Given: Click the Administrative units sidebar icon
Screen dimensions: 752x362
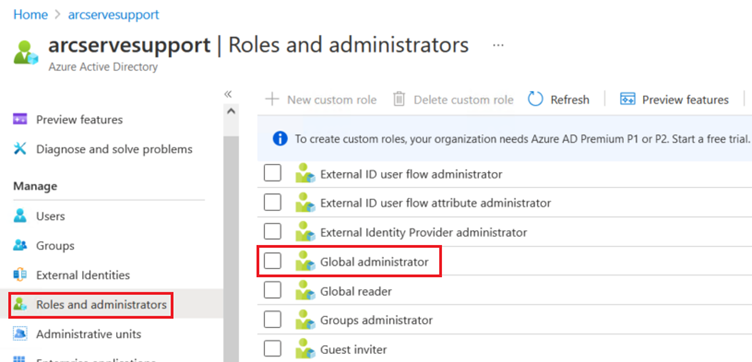Looking at the screenshot, I should click(x=20, y=334).
